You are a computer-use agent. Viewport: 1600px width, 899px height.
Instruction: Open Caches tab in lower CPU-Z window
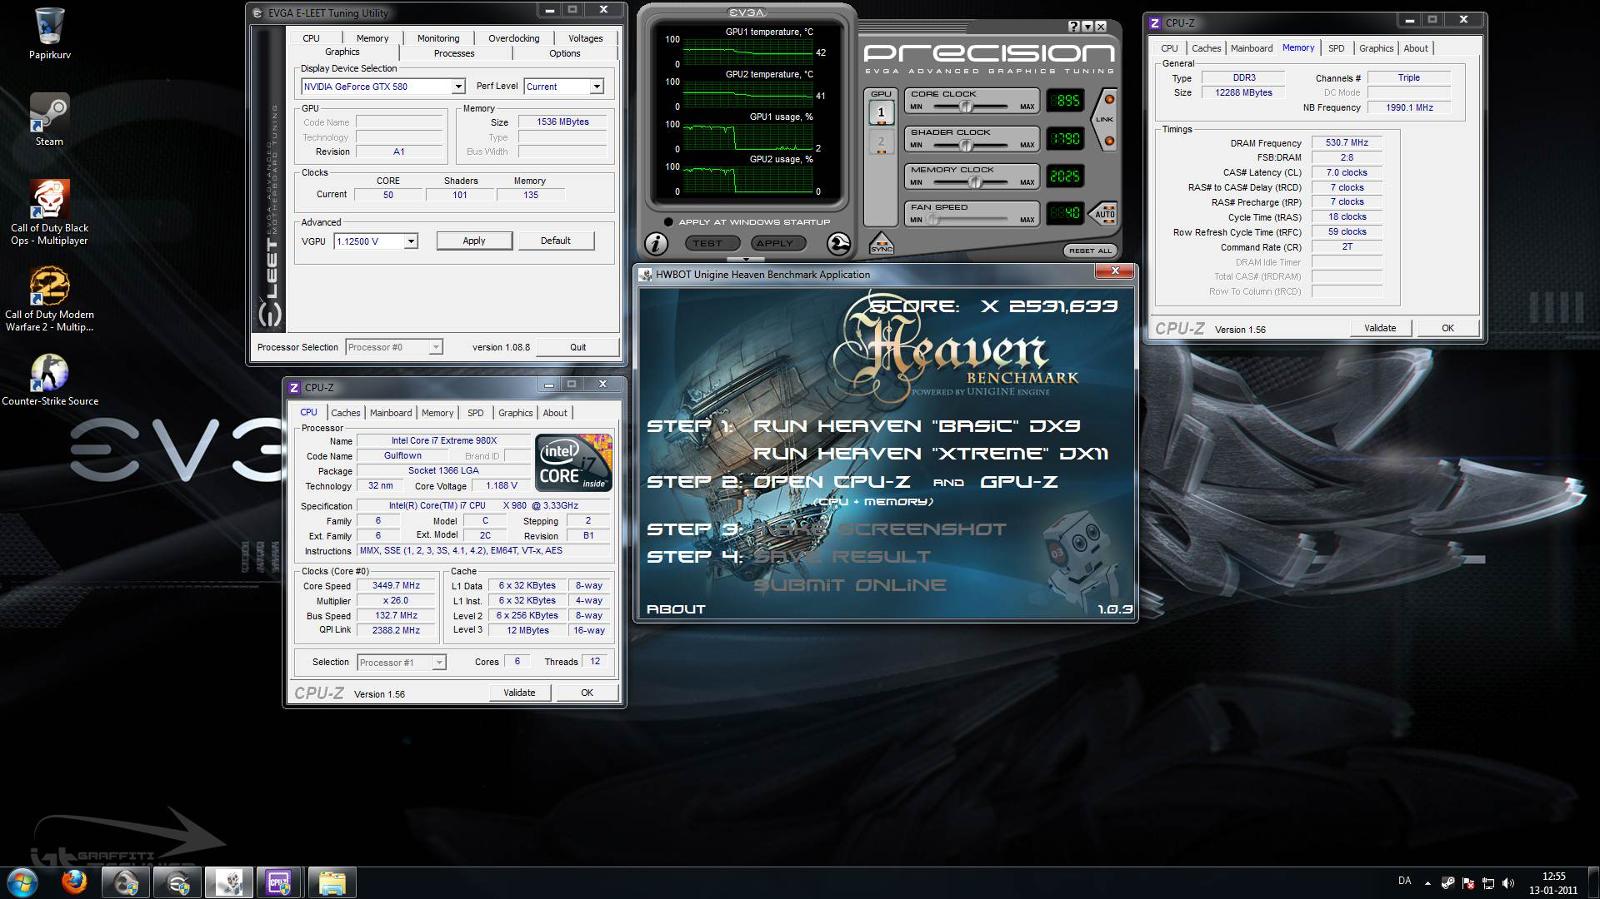click(346, 412)
